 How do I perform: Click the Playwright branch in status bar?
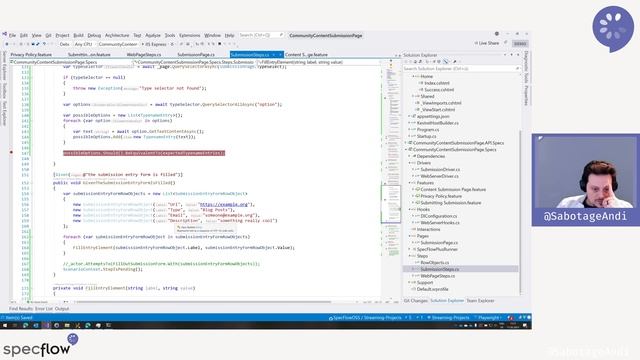click(488, 318)
